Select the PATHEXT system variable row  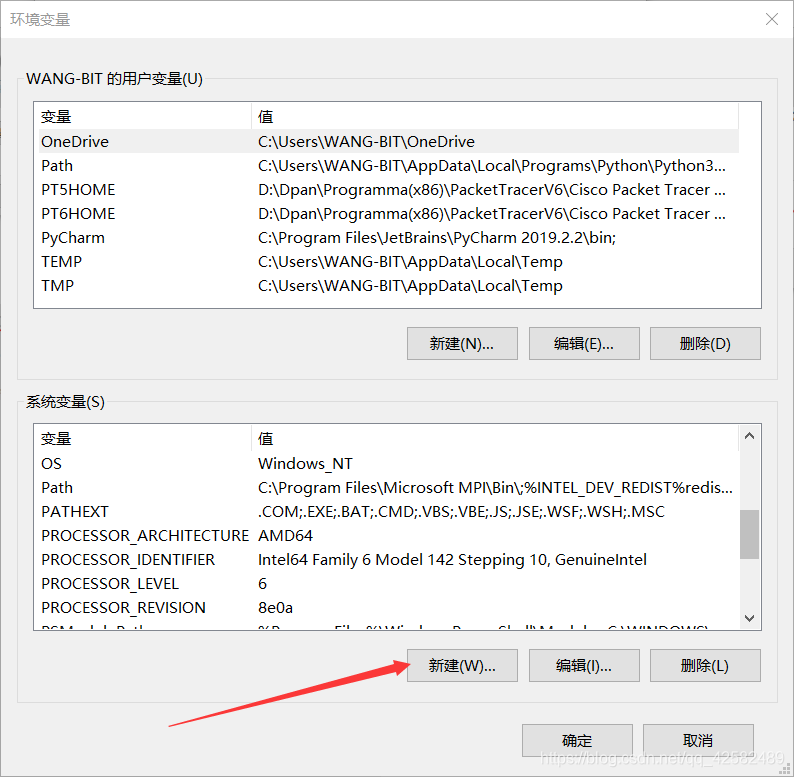388,512
